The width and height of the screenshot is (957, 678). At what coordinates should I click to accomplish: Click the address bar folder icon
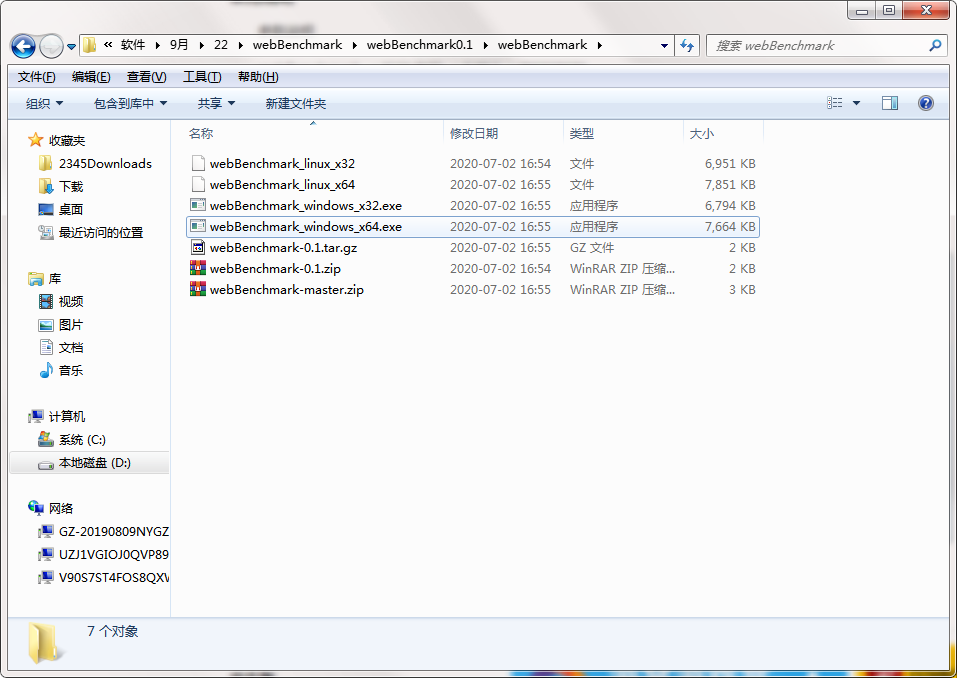tap(89, 45)
